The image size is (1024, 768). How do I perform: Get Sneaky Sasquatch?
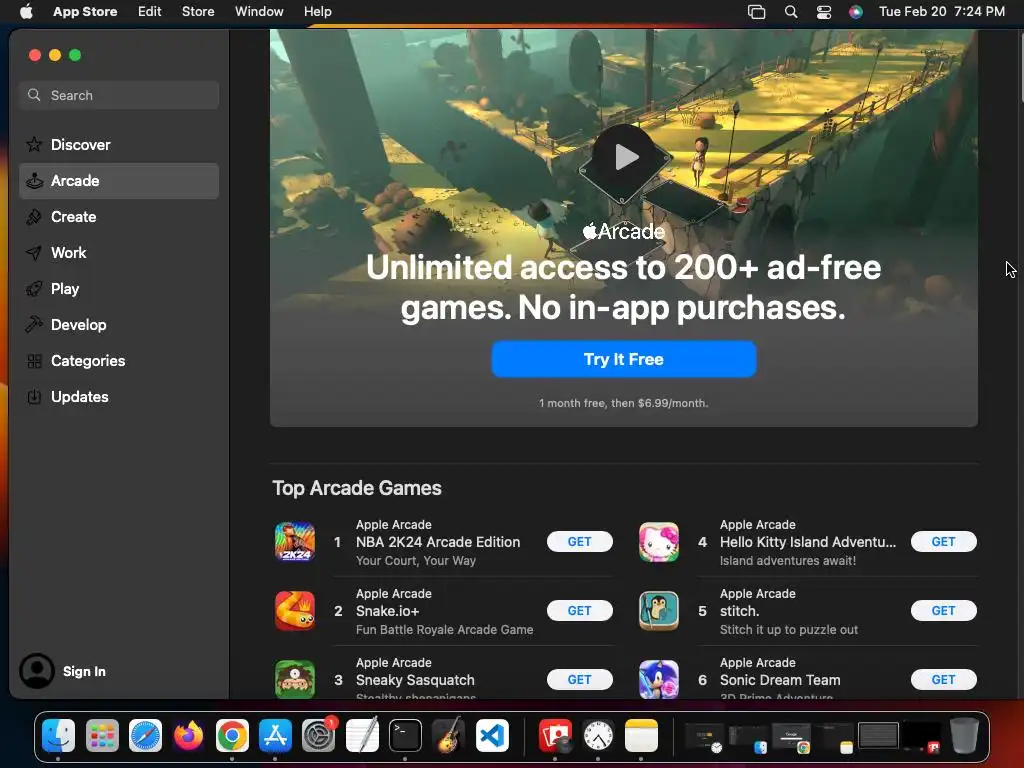point(579,680)
